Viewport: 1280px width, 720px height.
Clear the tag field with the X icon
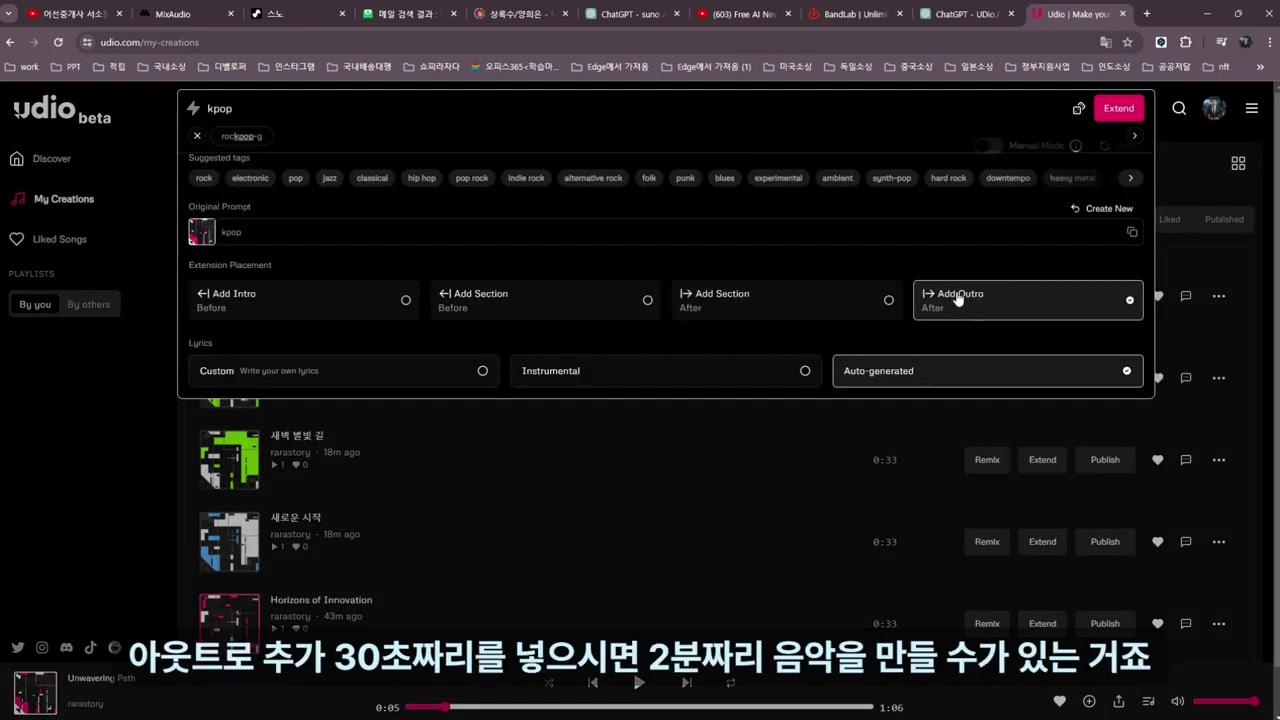point(197,136)
